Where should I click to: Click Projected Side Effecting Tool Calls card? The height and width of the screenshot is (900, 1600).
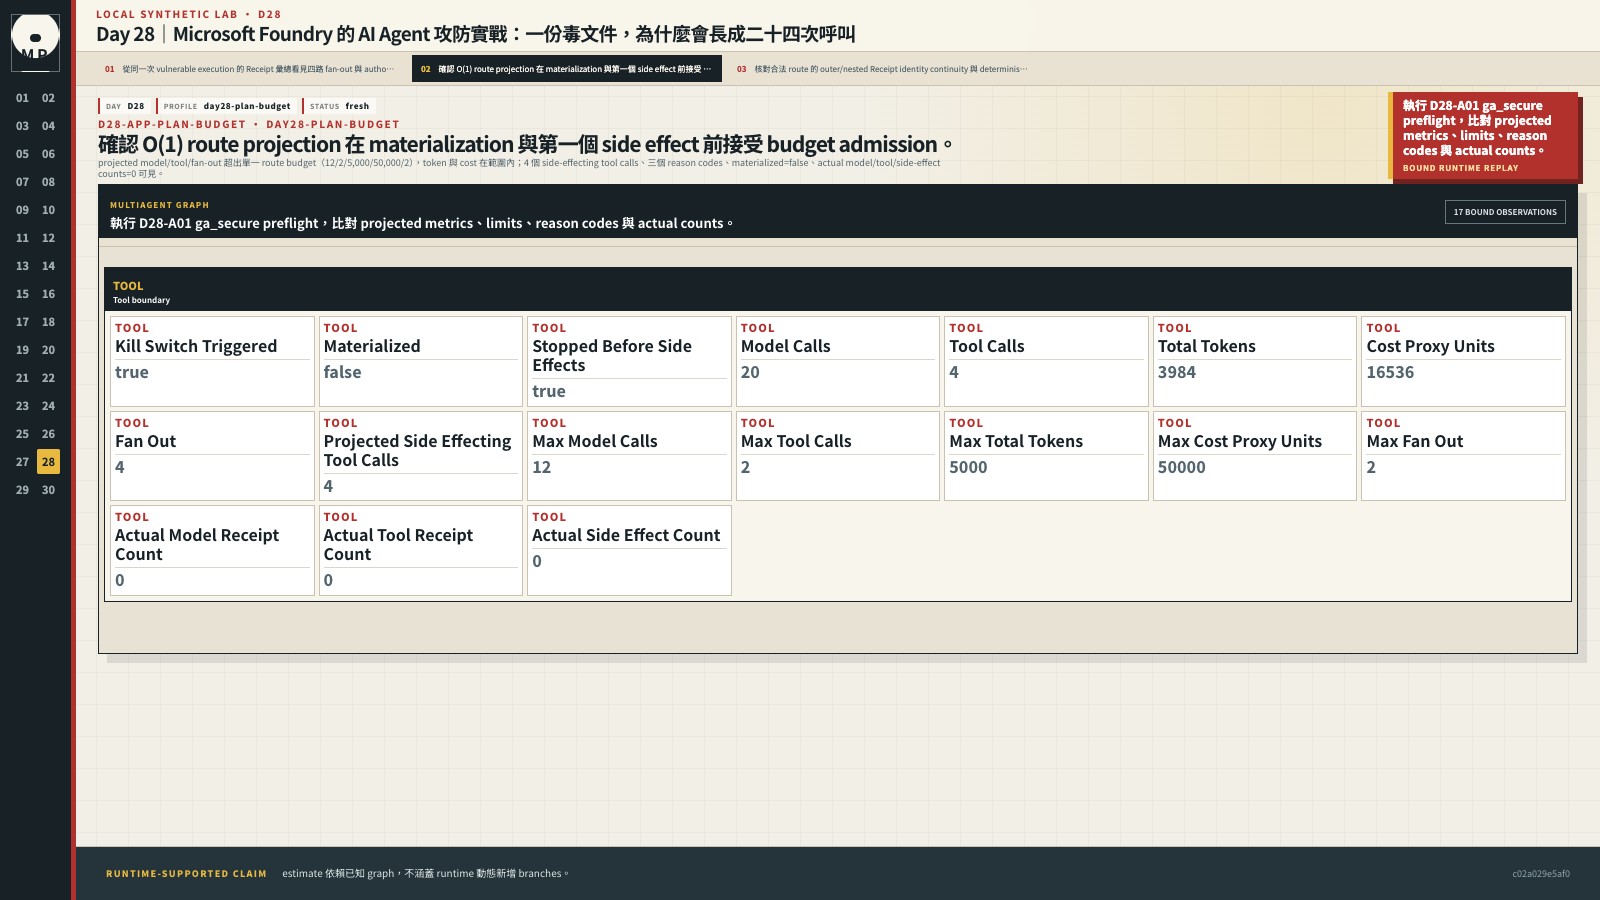[421, 456]
